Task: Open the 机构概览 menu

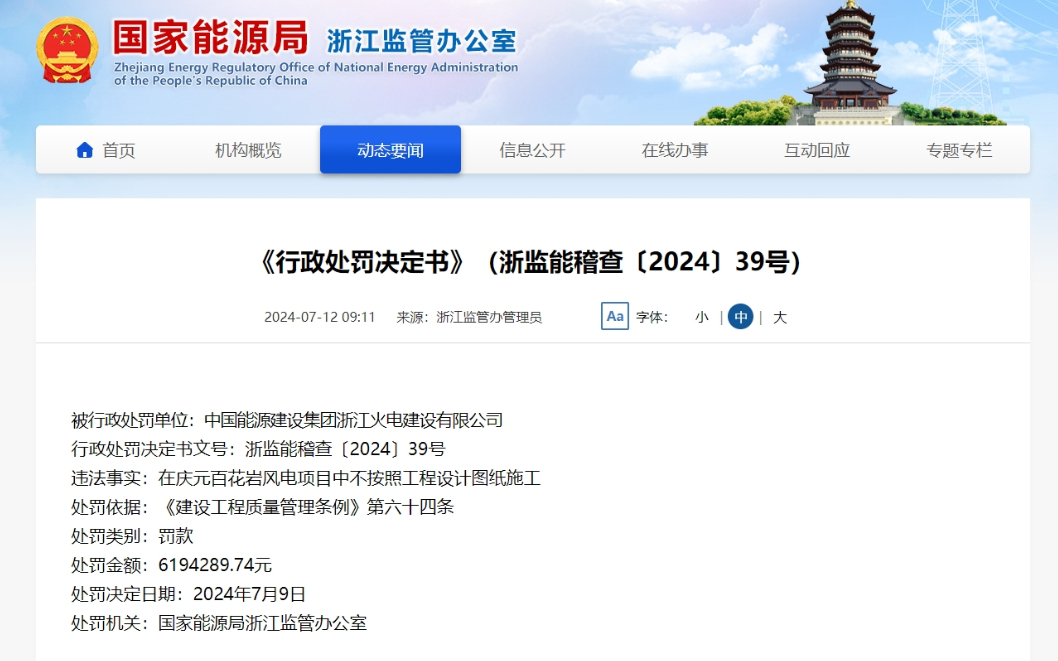Action: pyautogui.click(x=248, y=150)
